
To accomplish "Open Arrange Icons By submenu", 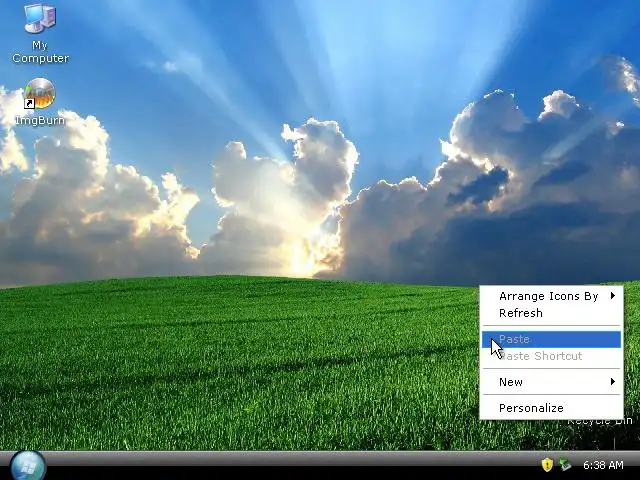I will point(551,296).
